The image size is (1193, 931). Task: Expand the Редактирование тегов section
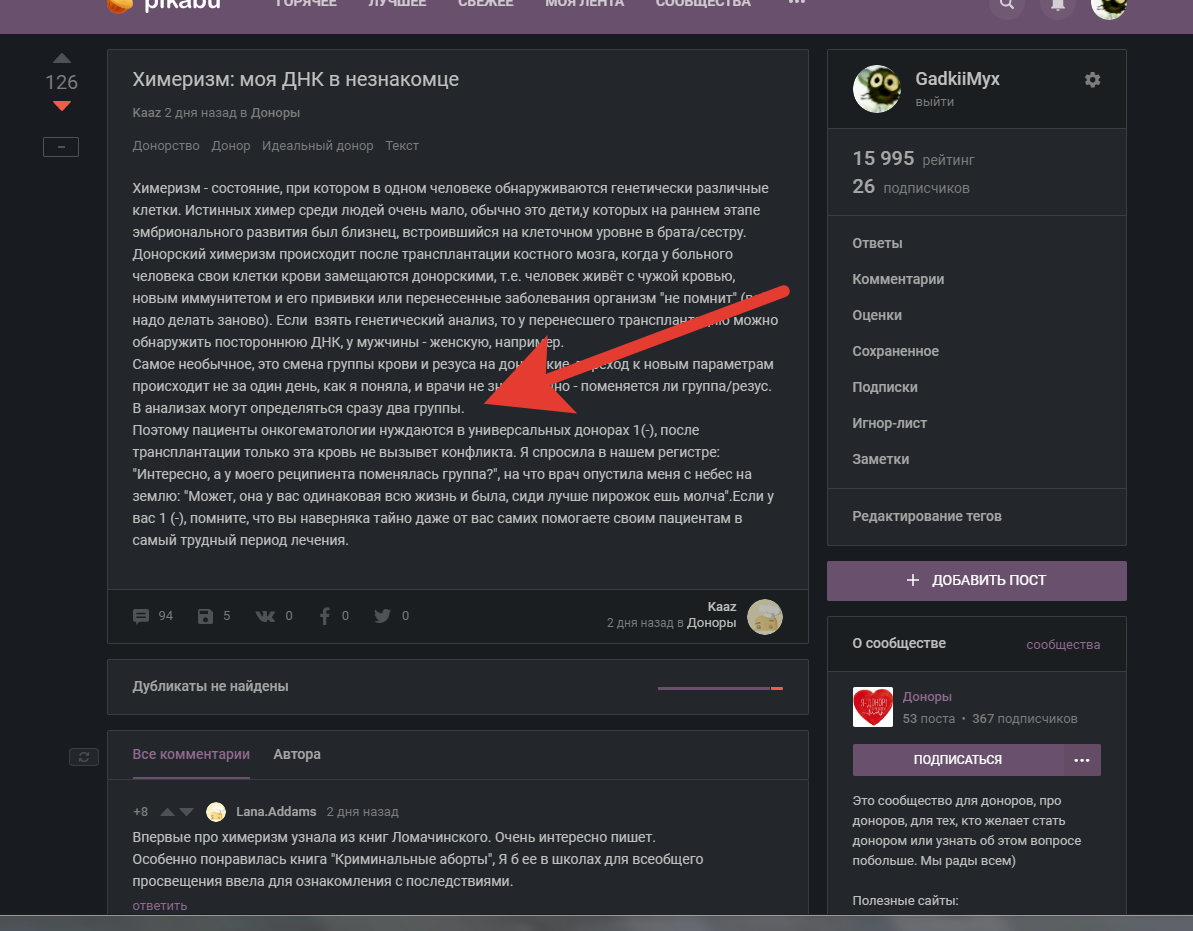coord(926,516)
